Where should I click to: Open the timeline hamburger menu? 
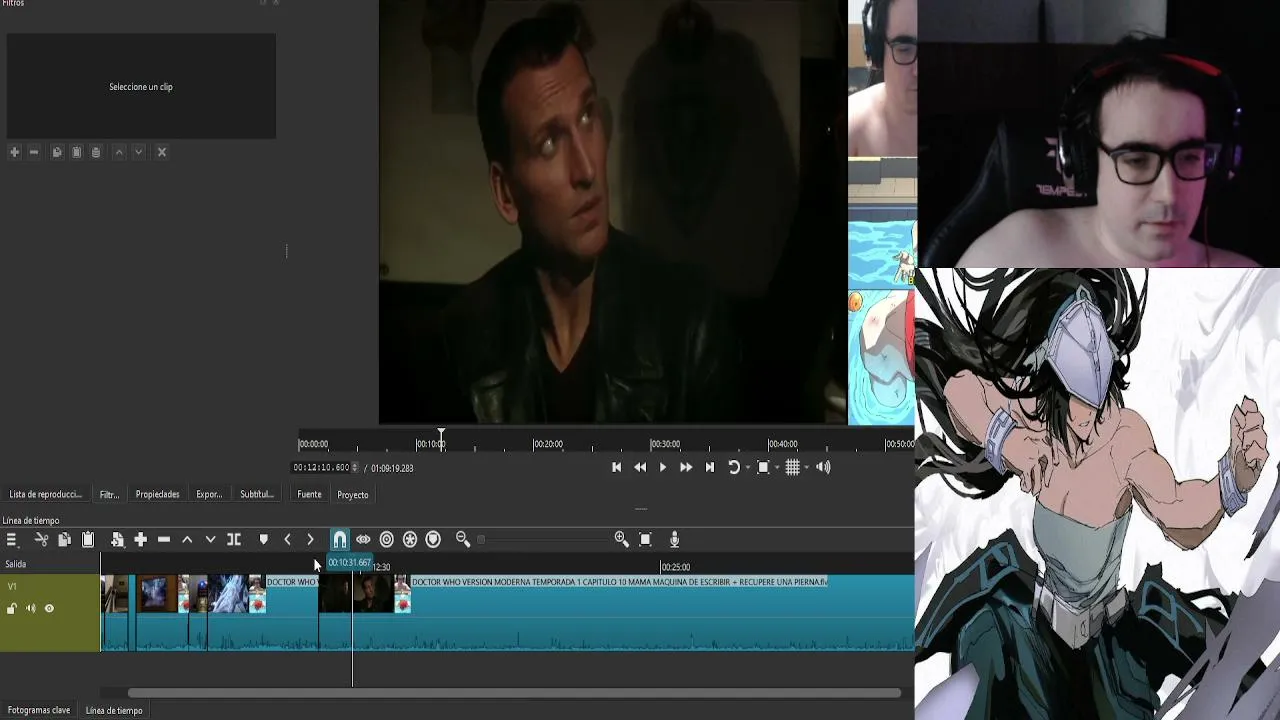coord(12,540)
